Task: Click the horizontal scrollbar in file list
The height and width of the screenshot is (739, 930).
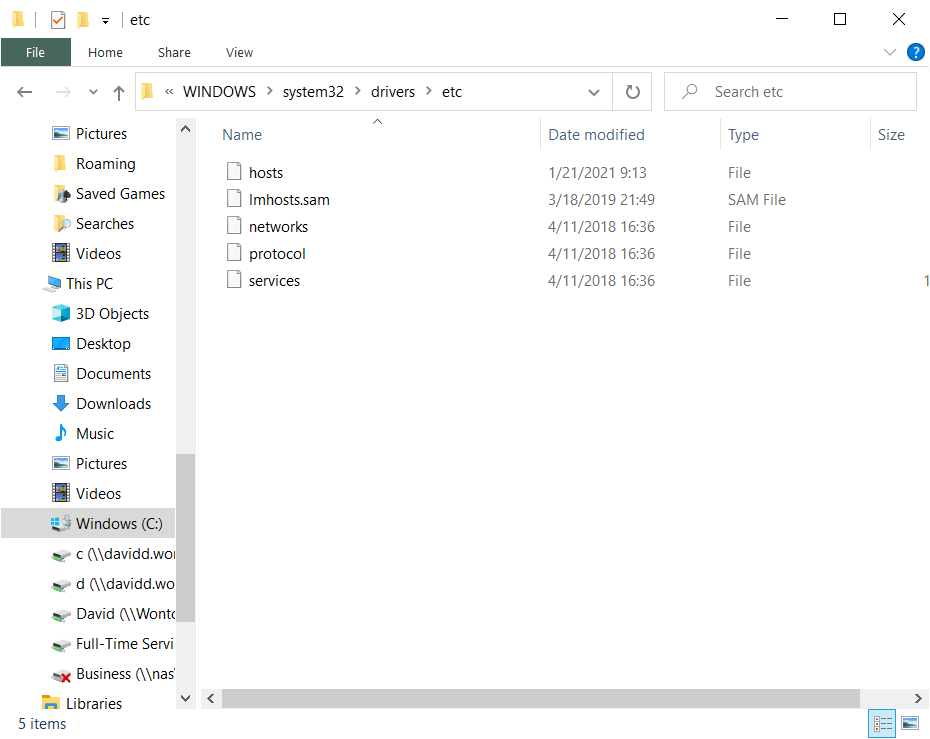Action: coord(540,698)
